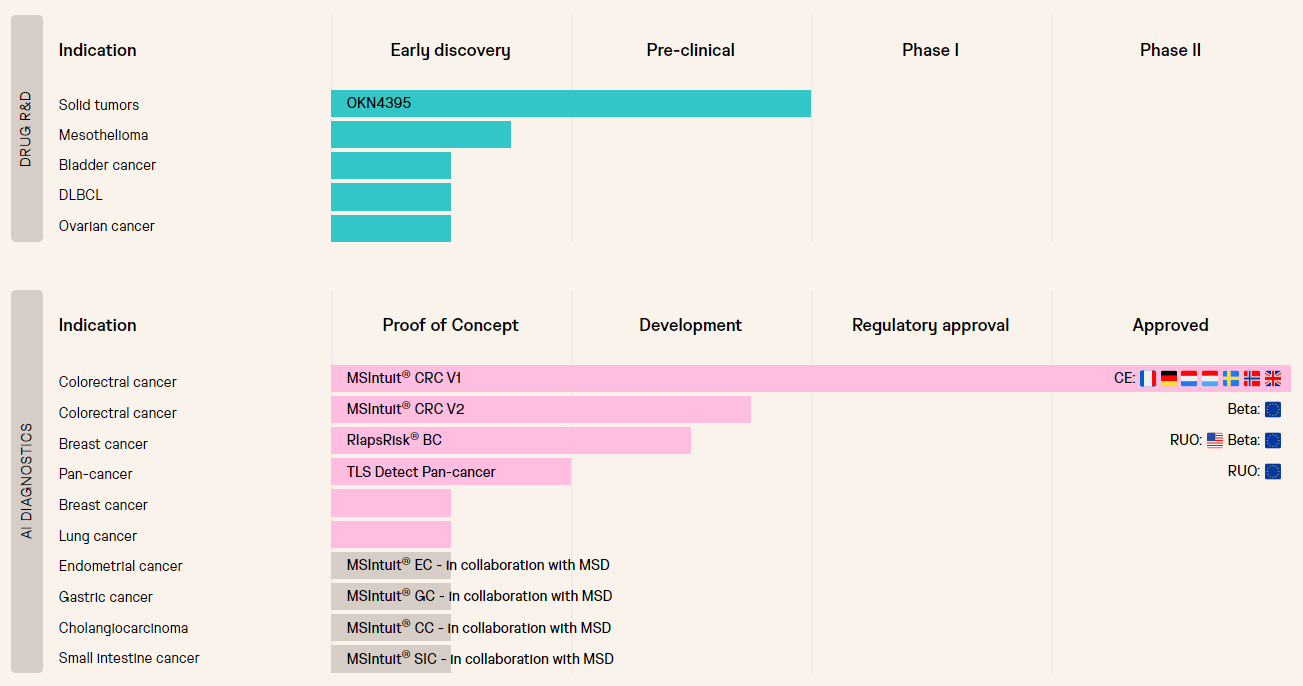Click the Pan-cancer indication label
Screen dimensions: 1303x686
96,474
